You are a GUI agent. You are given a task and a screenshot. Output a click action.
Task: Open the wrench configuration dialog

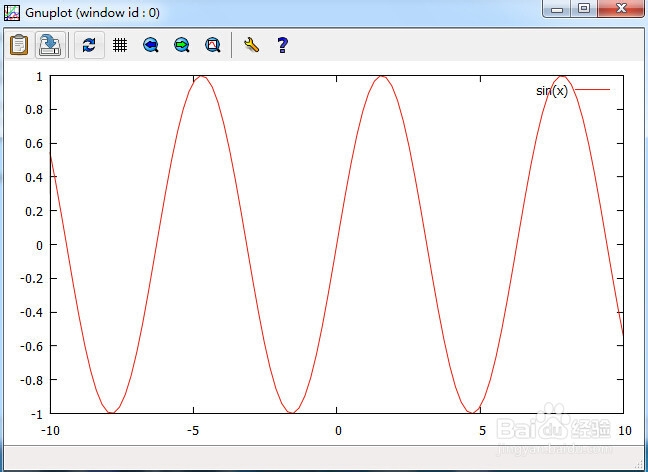pos(251,45)
